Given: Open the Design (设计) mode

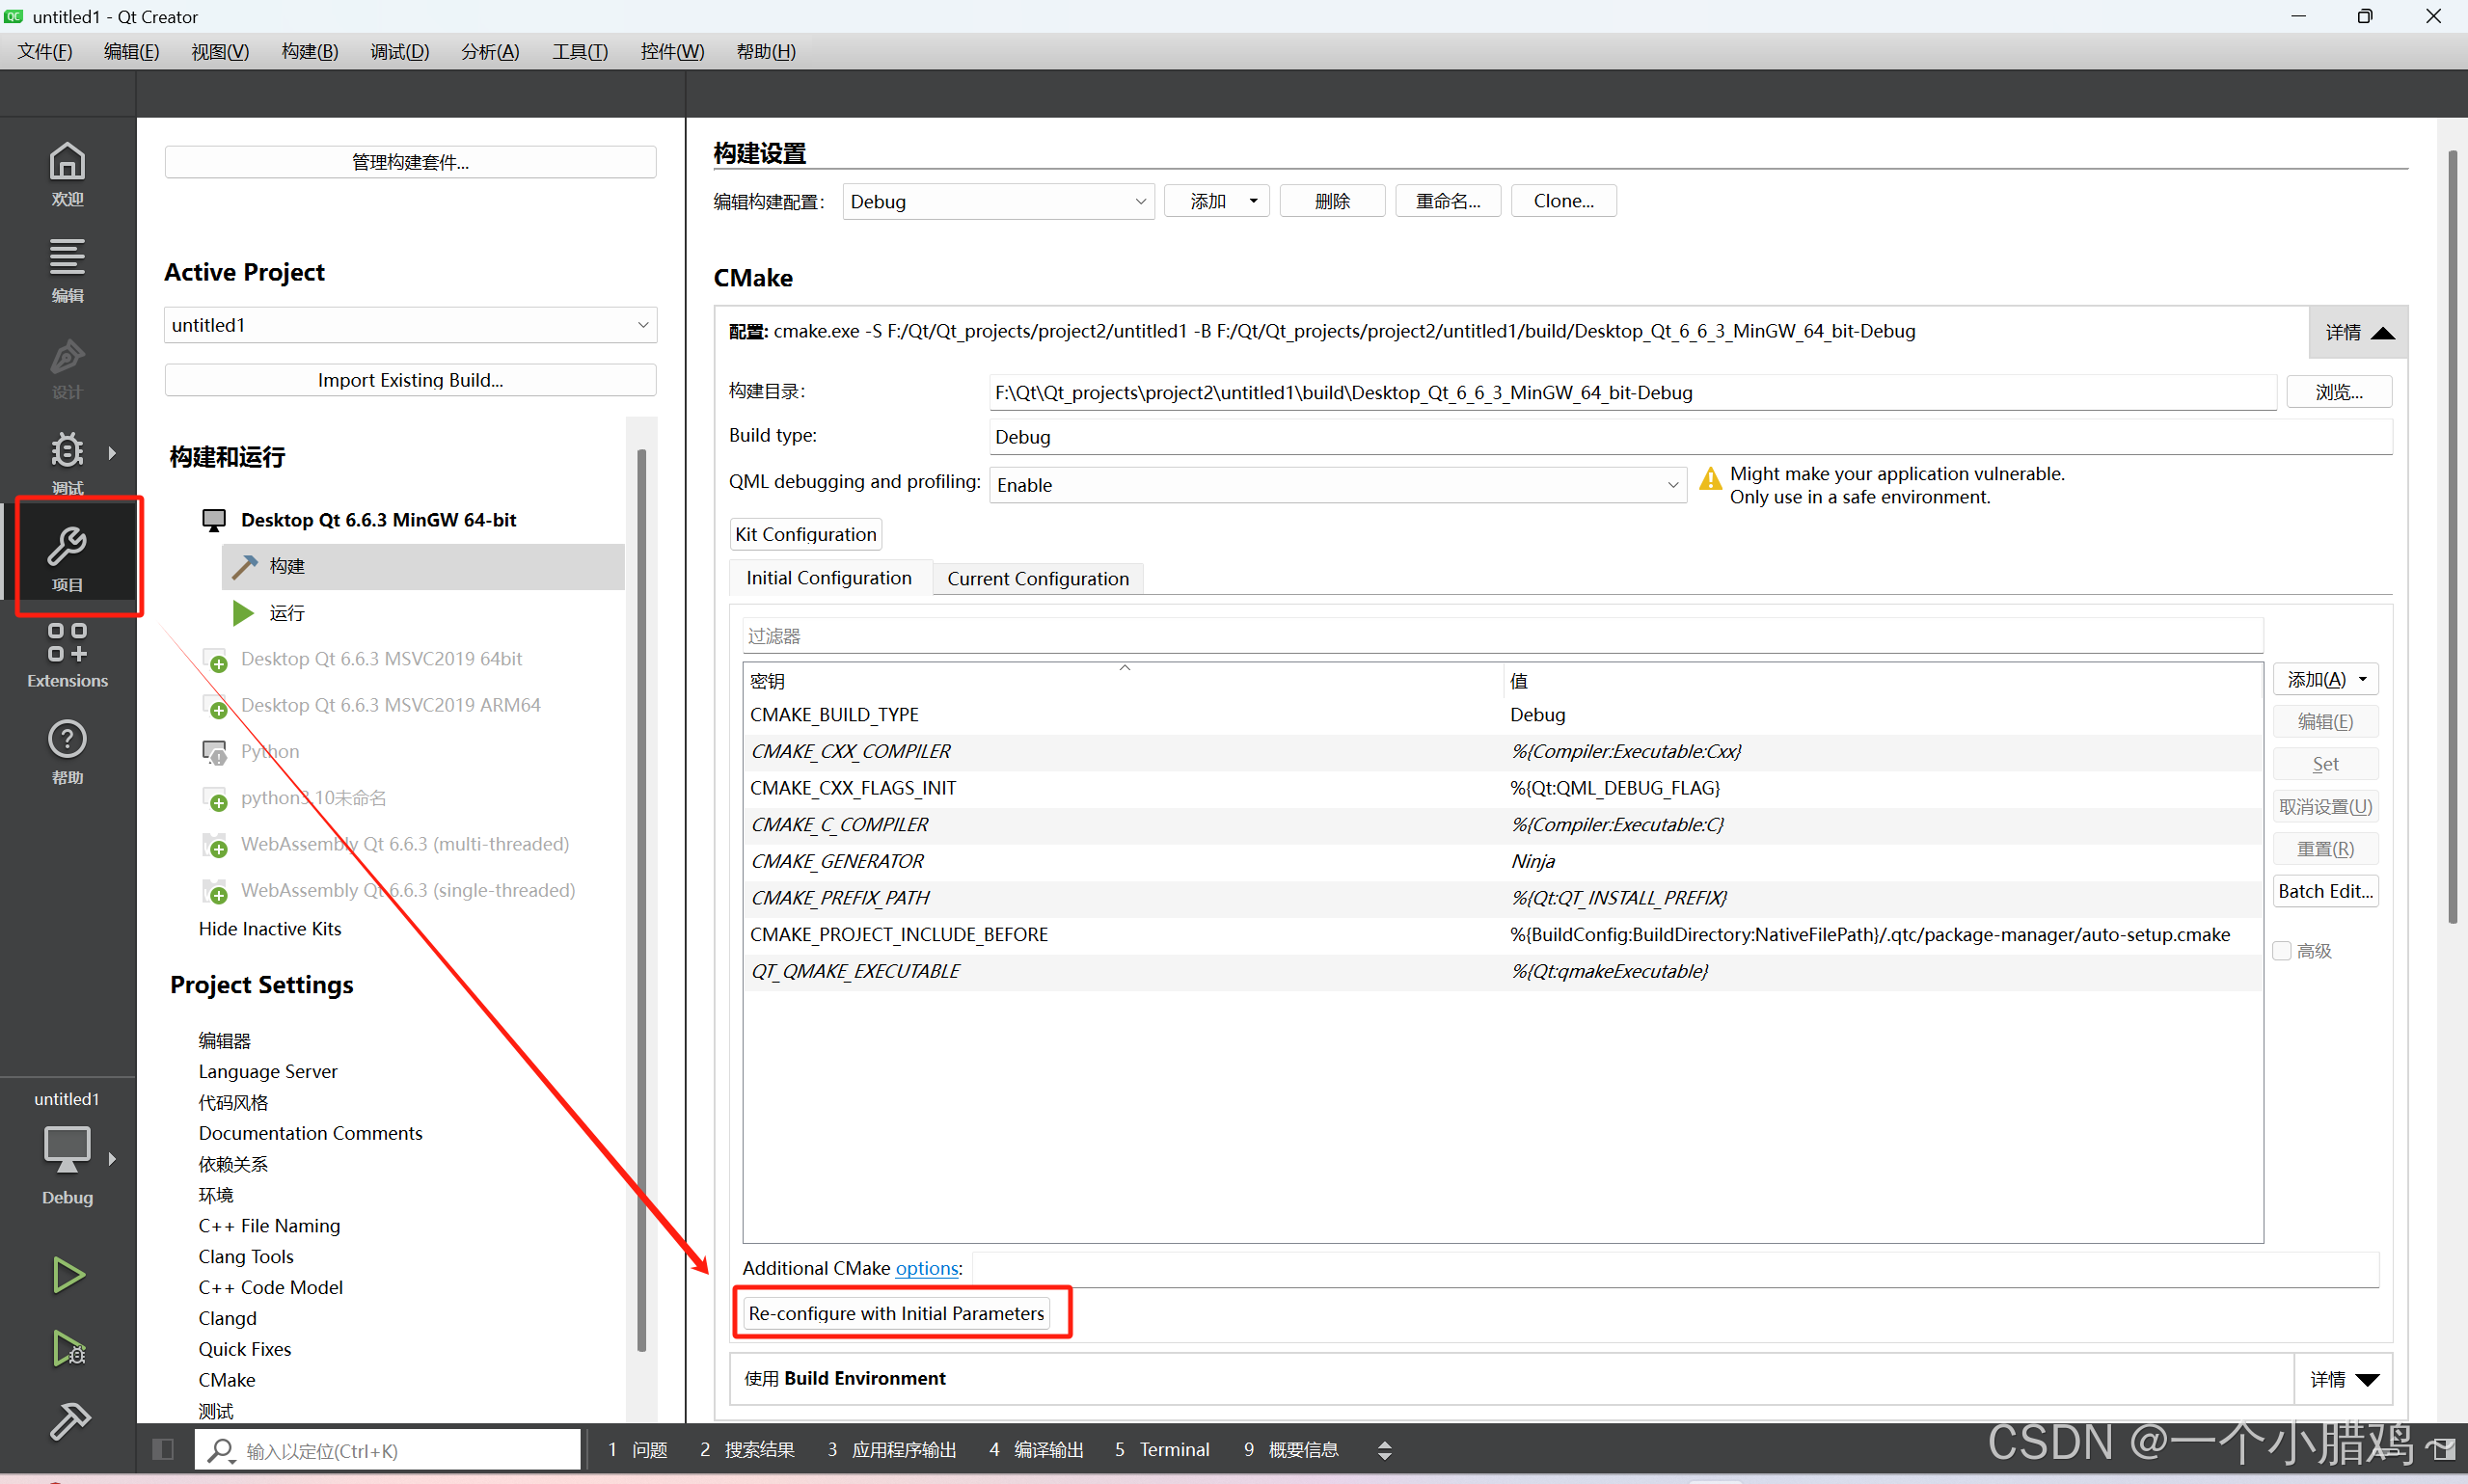Looking at the screenshot, I should click(x=67, y=367).
